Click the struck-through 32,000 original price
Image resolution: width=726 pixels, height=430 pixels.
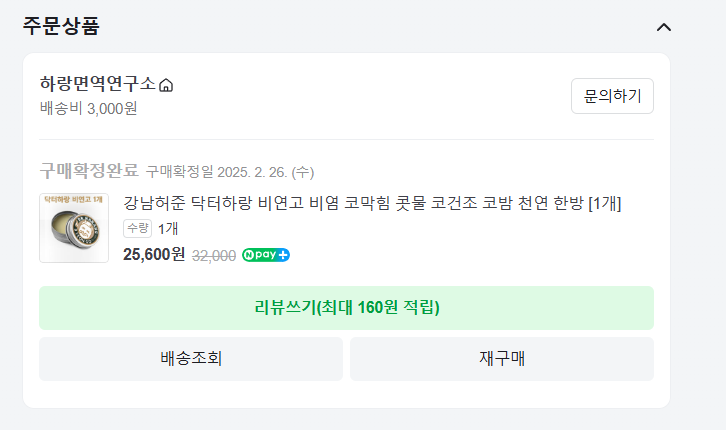point(214,255)
